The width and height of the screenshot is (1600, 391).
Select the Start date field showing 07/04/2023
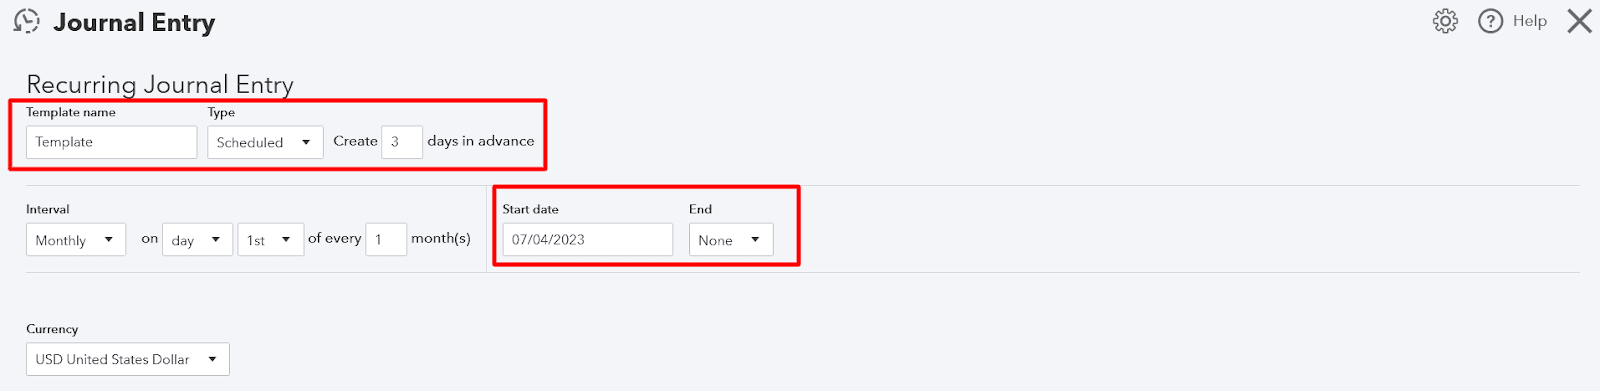click(x=588, y=240)
